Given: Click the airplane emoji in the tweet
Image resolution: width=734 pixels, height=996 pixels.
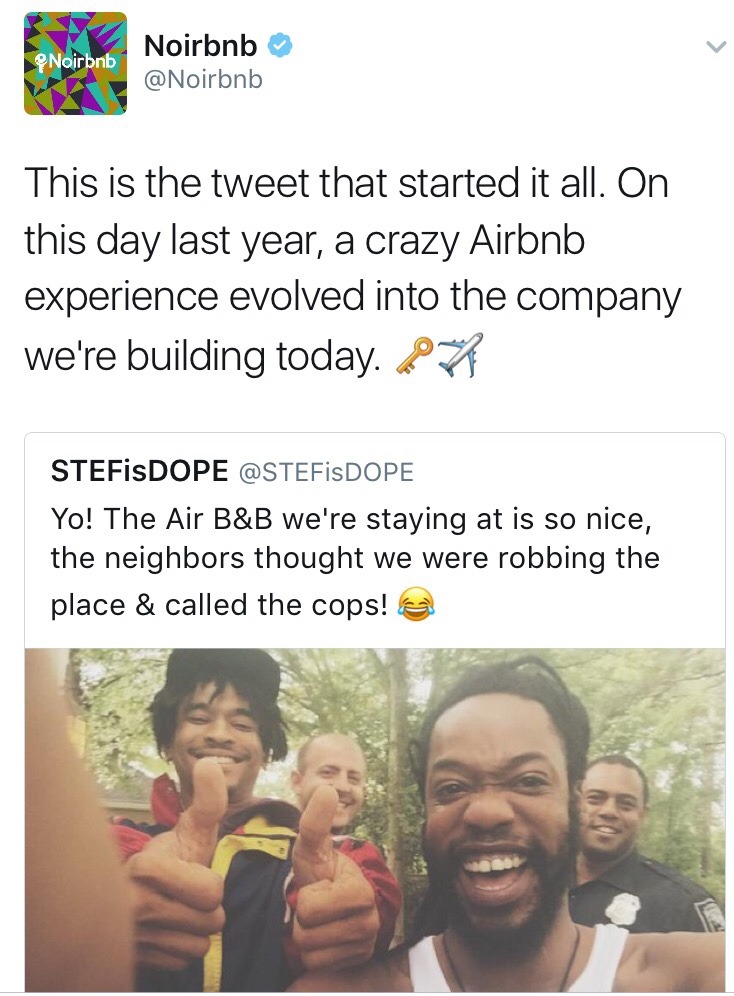Looking at the screenshot, I should [x=461, y=354].
